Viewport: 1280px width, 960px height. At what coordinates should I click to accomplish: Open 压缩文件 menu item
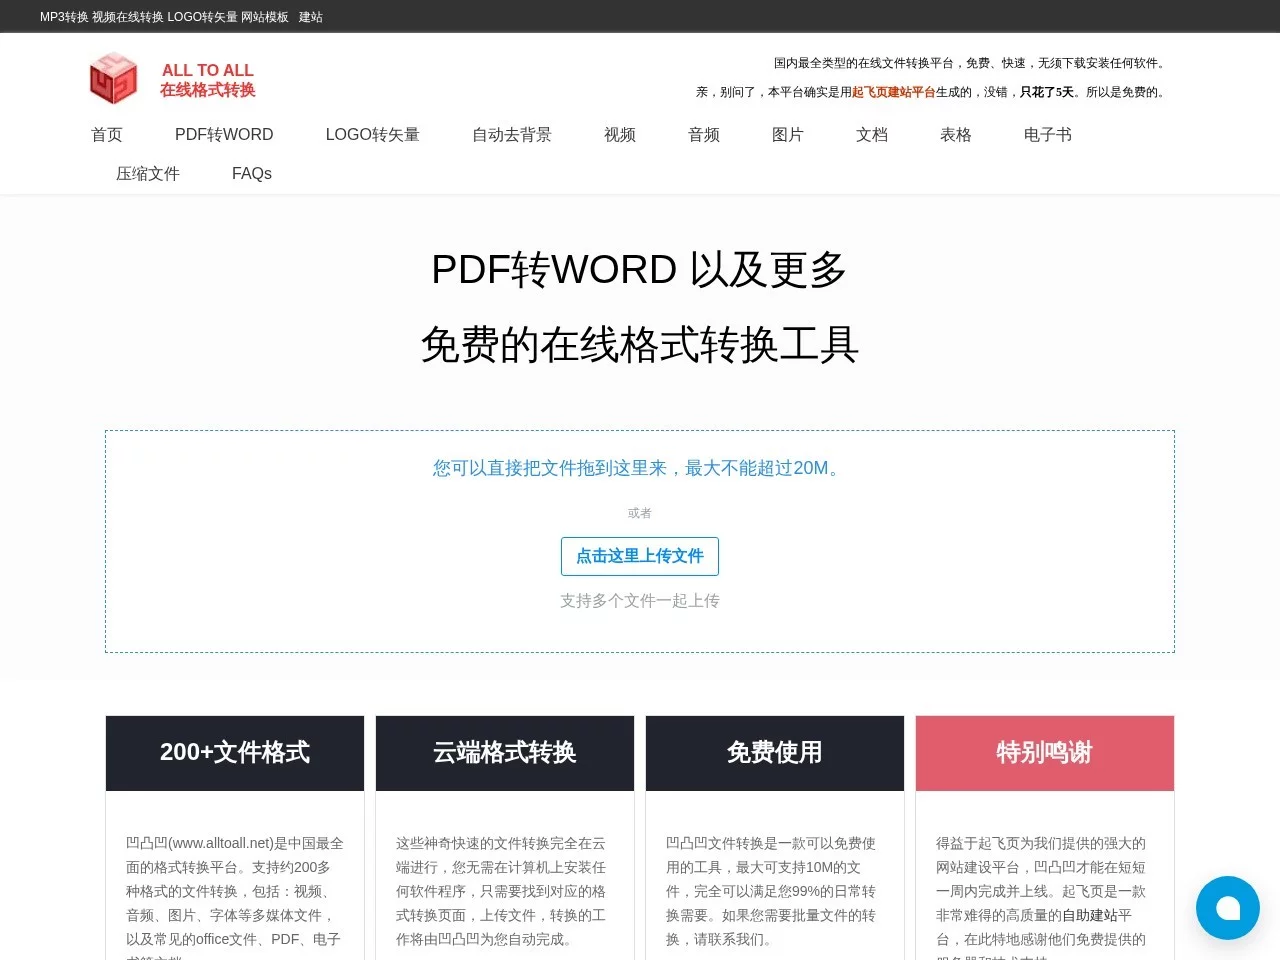tap(148, 174)
